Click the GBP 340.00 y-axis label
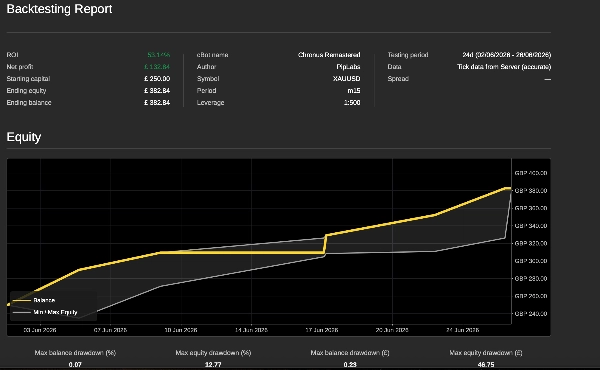This screenshot has width=600, height=370. [531, 226]
